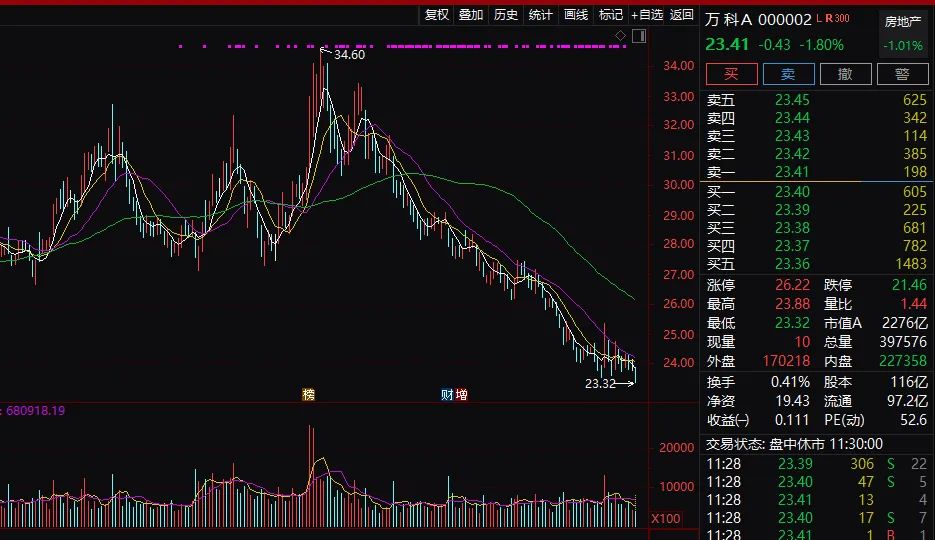935x540 pixels.
Task: Open the 统计 statistics menu
Action: click(541, 14)
